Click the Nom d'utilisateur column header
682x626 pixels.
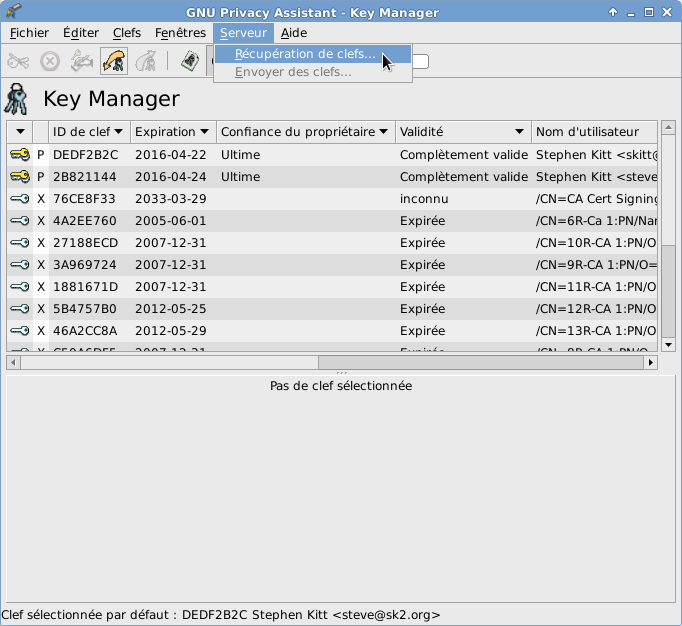[592, 132]
